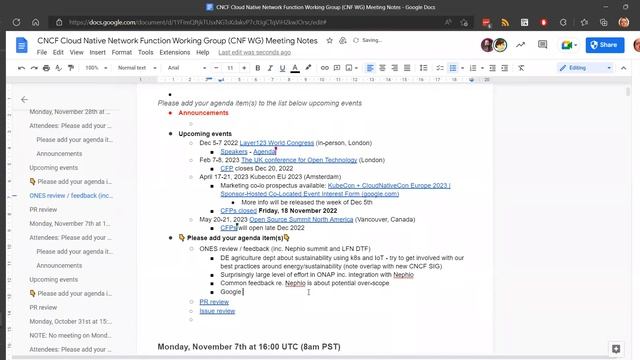Open the Edit menu
Viewport: 640px width, 360px height.
pos(58,53)
